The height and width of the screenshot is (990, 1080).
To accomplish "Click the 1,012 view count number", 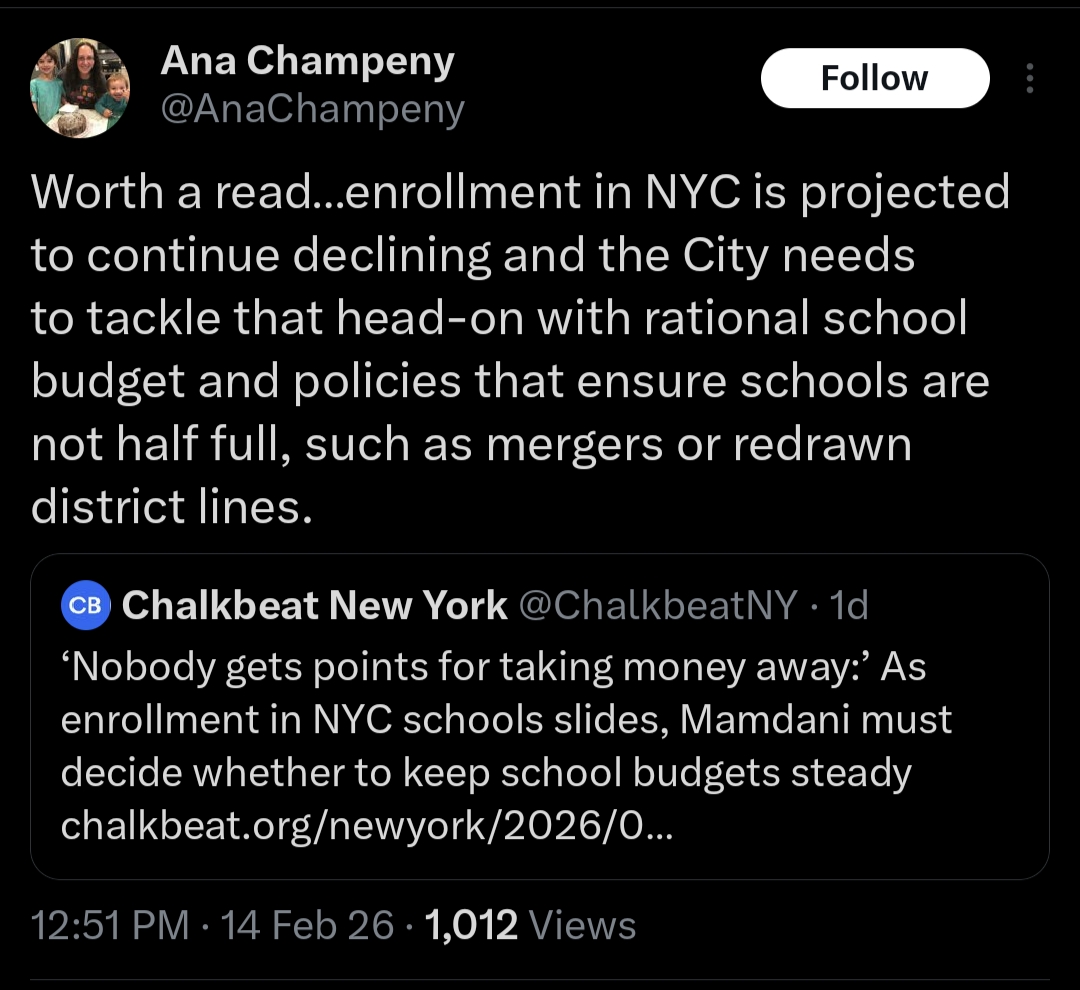I will 471,925.
